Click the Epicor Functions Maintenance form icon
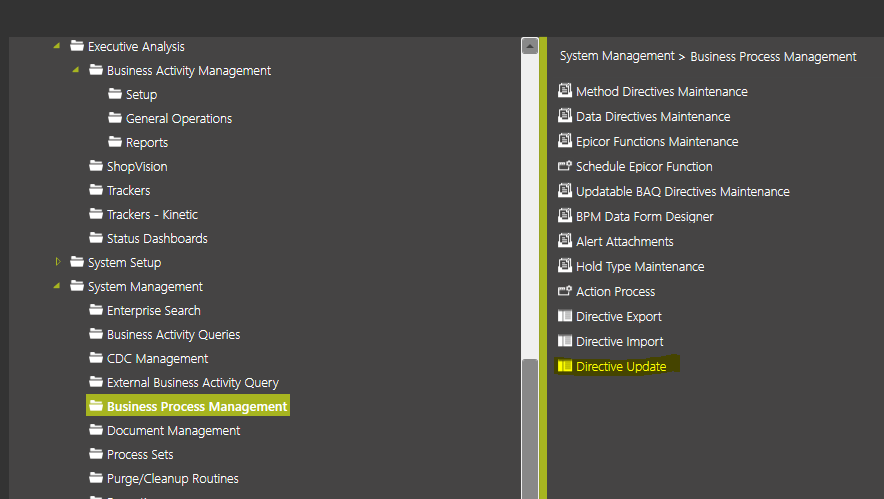 click(564, 140)
